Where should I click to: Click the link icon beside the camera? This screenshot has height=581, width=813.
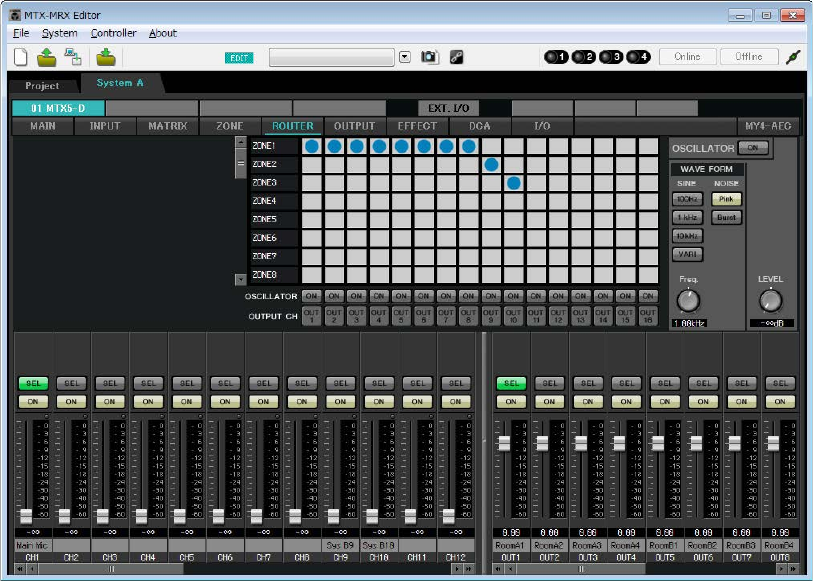pos(456,57)
